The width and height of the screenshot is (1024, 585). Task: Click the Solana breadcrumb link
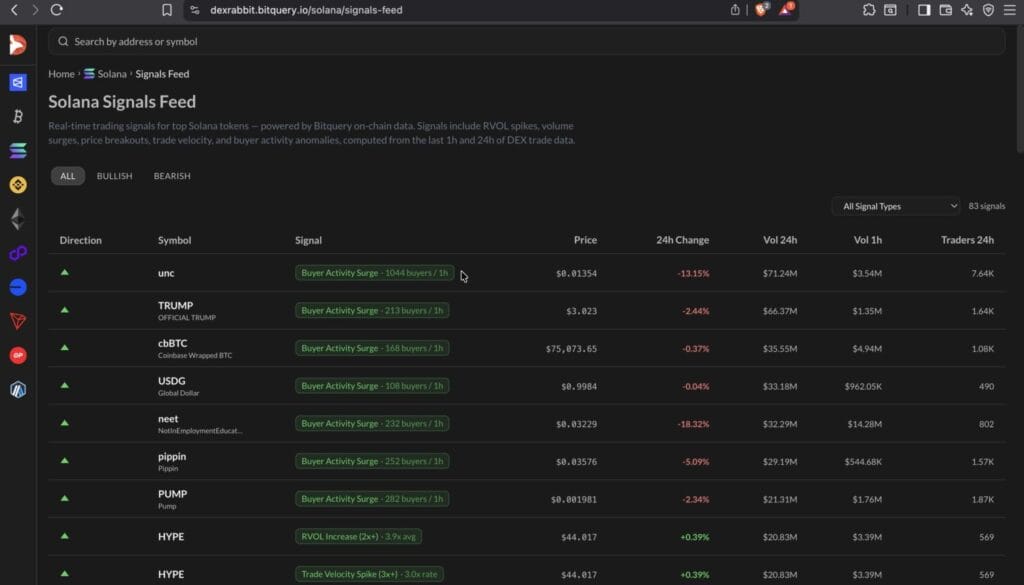[111, 74]
